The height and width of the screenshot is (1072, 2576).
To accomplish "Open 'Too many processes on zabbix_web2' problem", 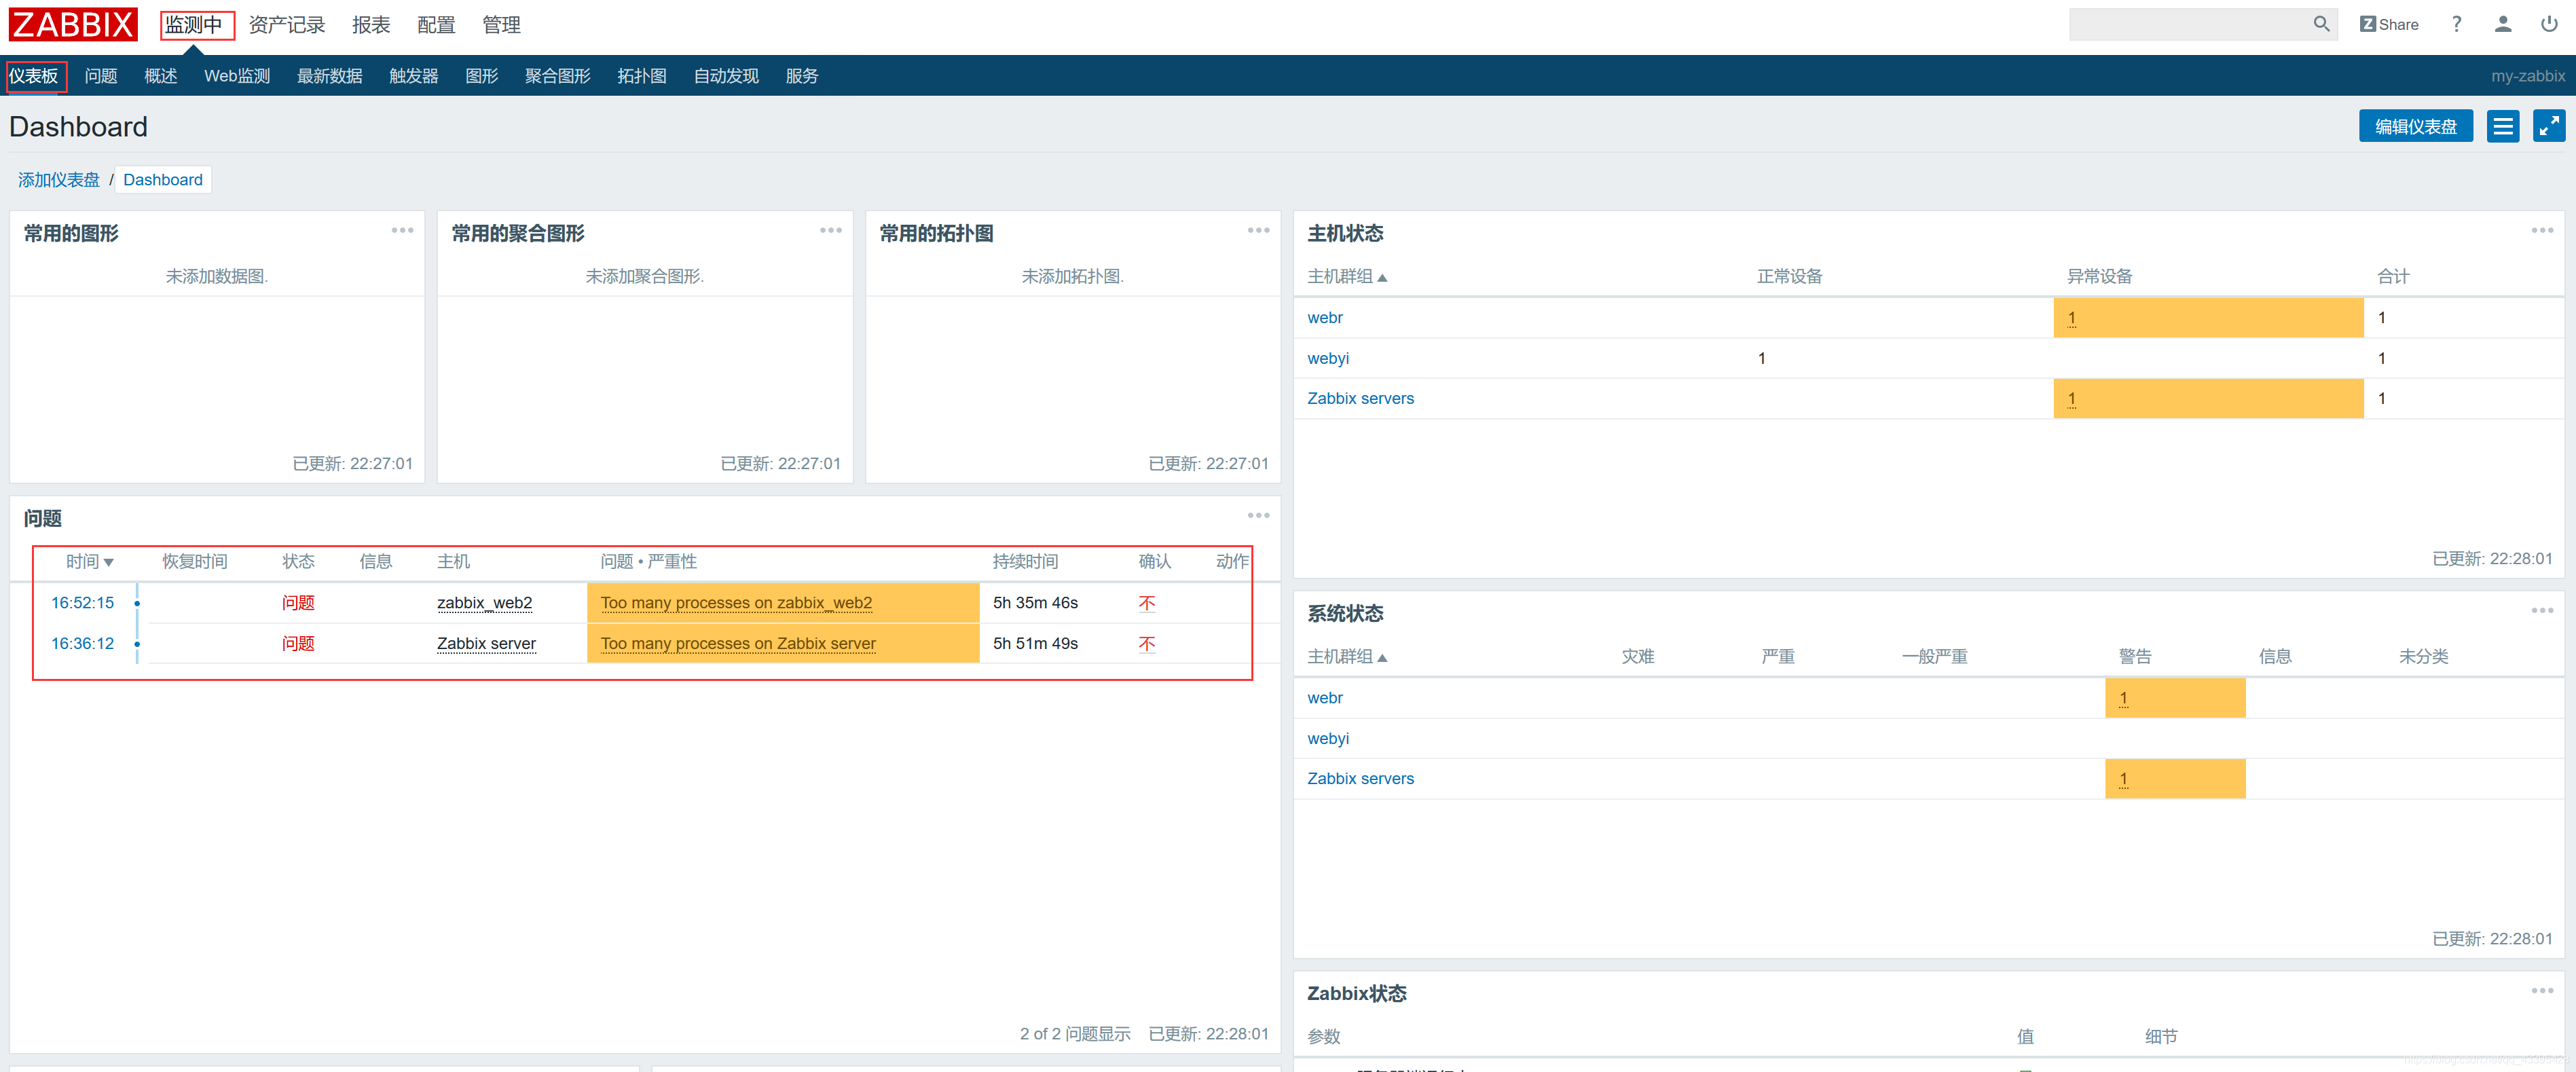I will (x=736, y=603).
